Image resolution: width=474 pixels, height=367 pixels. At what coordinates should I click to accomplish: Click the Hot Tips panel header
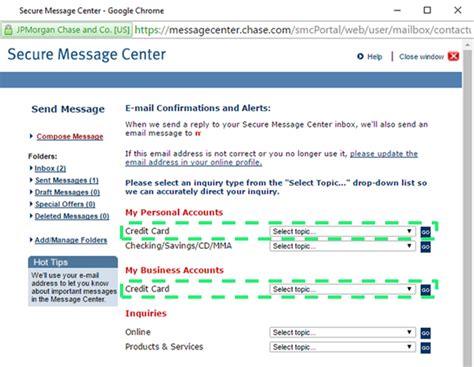pyautogui.click(x=73, y=262)
